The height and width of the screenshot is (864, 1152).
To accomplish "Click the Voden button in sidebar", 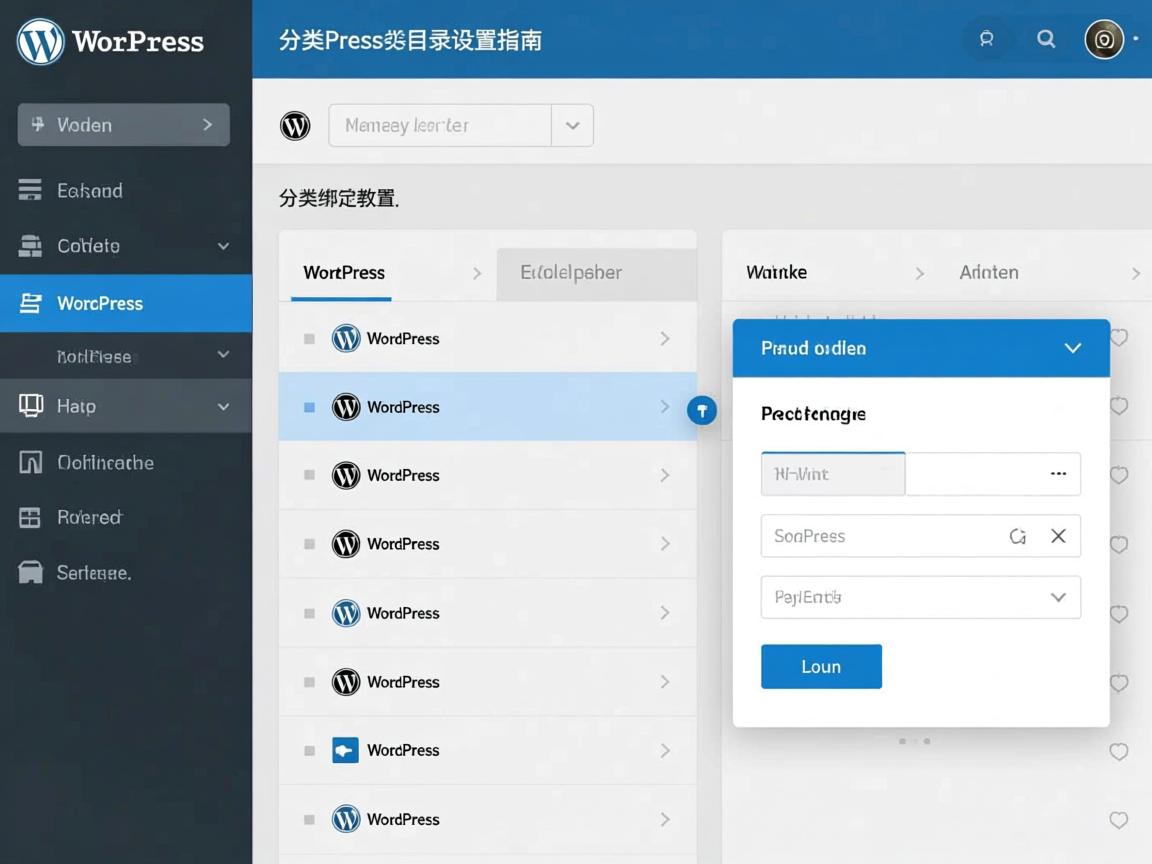I will click(124, 125).
